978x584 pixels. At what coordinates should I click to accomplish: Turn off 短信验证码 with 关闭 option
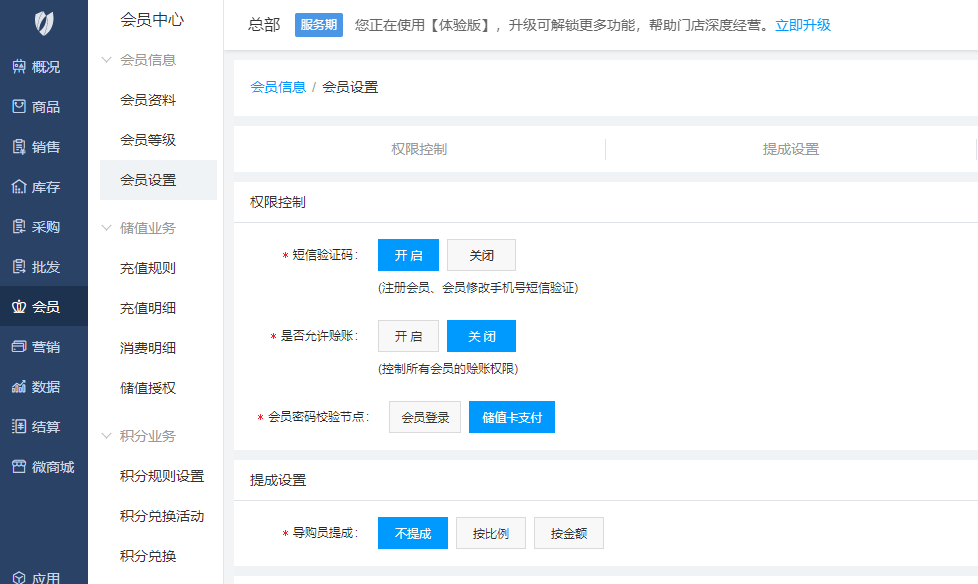pos(481,255)
